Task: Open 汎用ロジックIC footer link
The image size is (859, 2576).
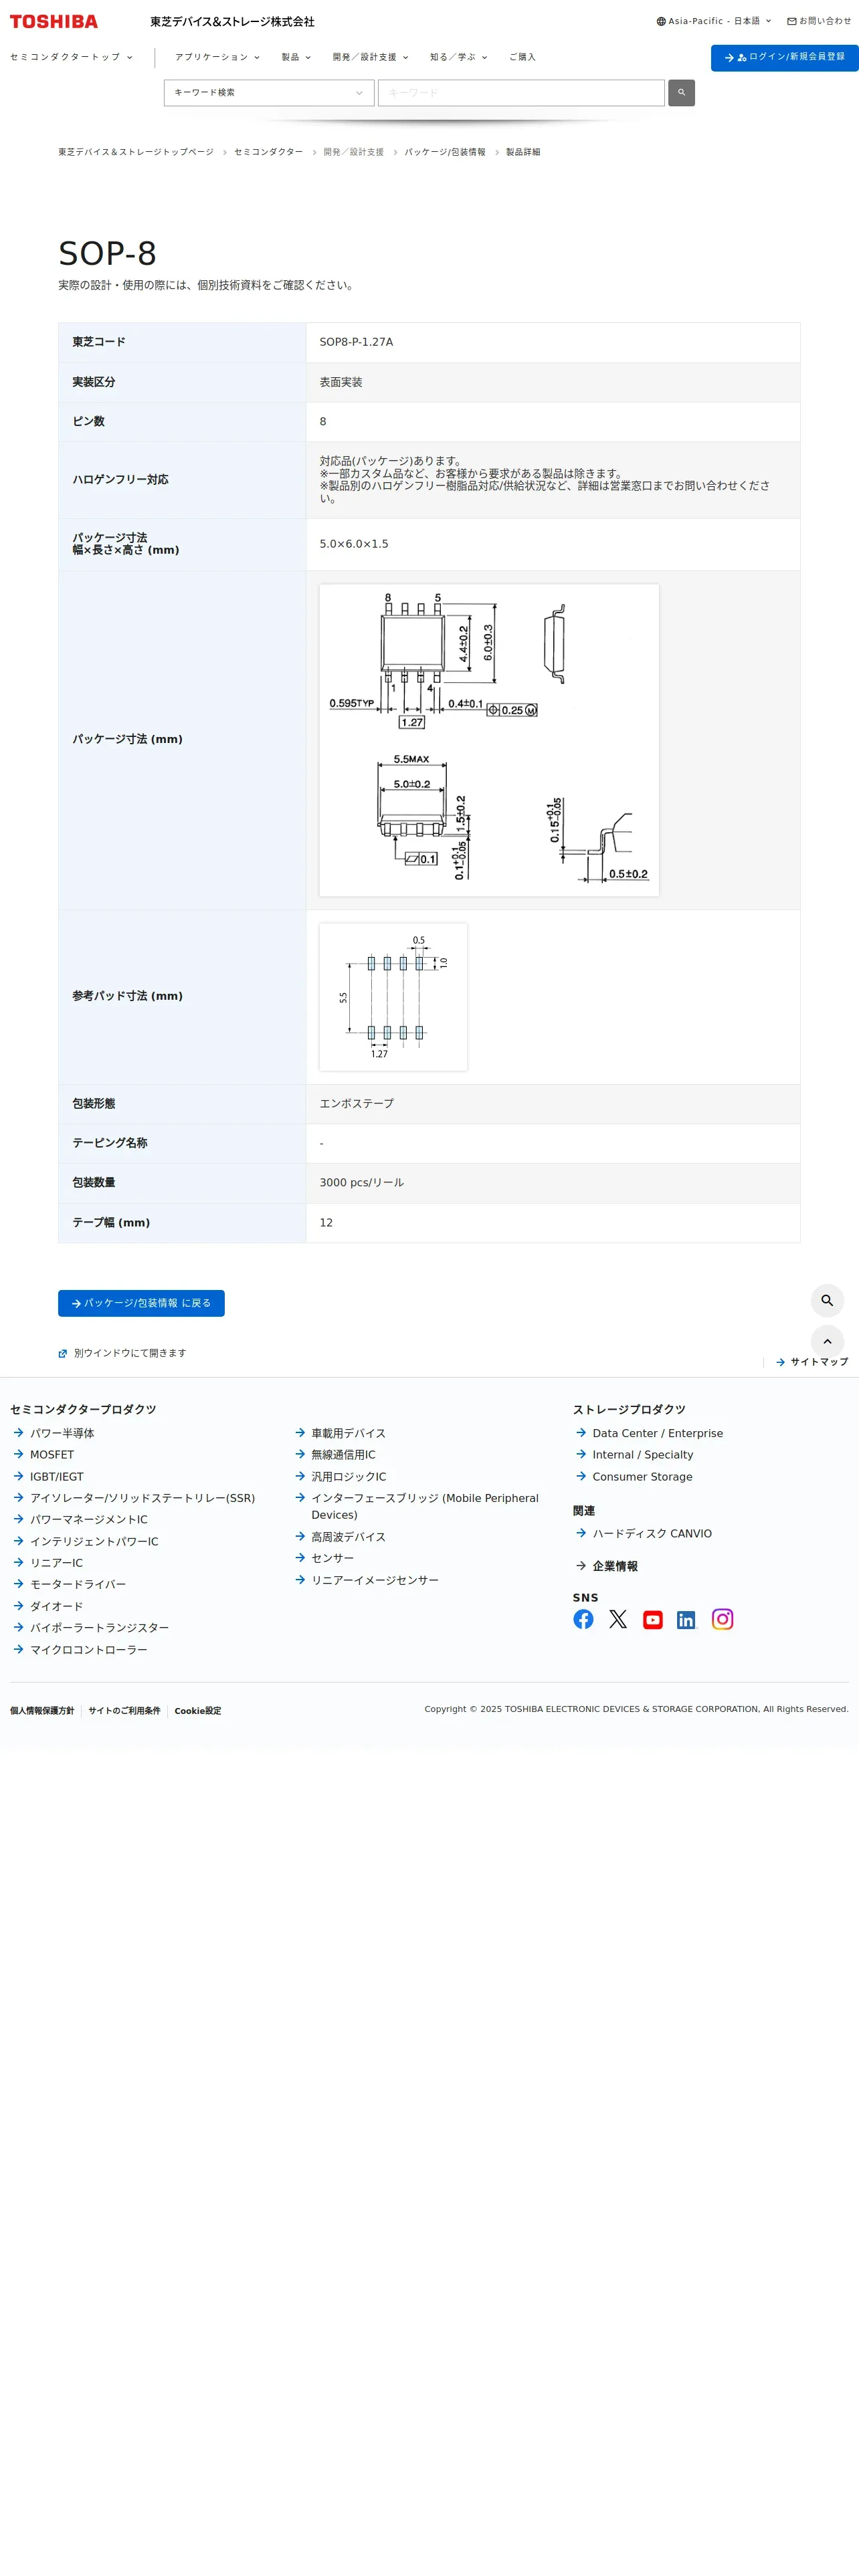Action: (348, 1477)
